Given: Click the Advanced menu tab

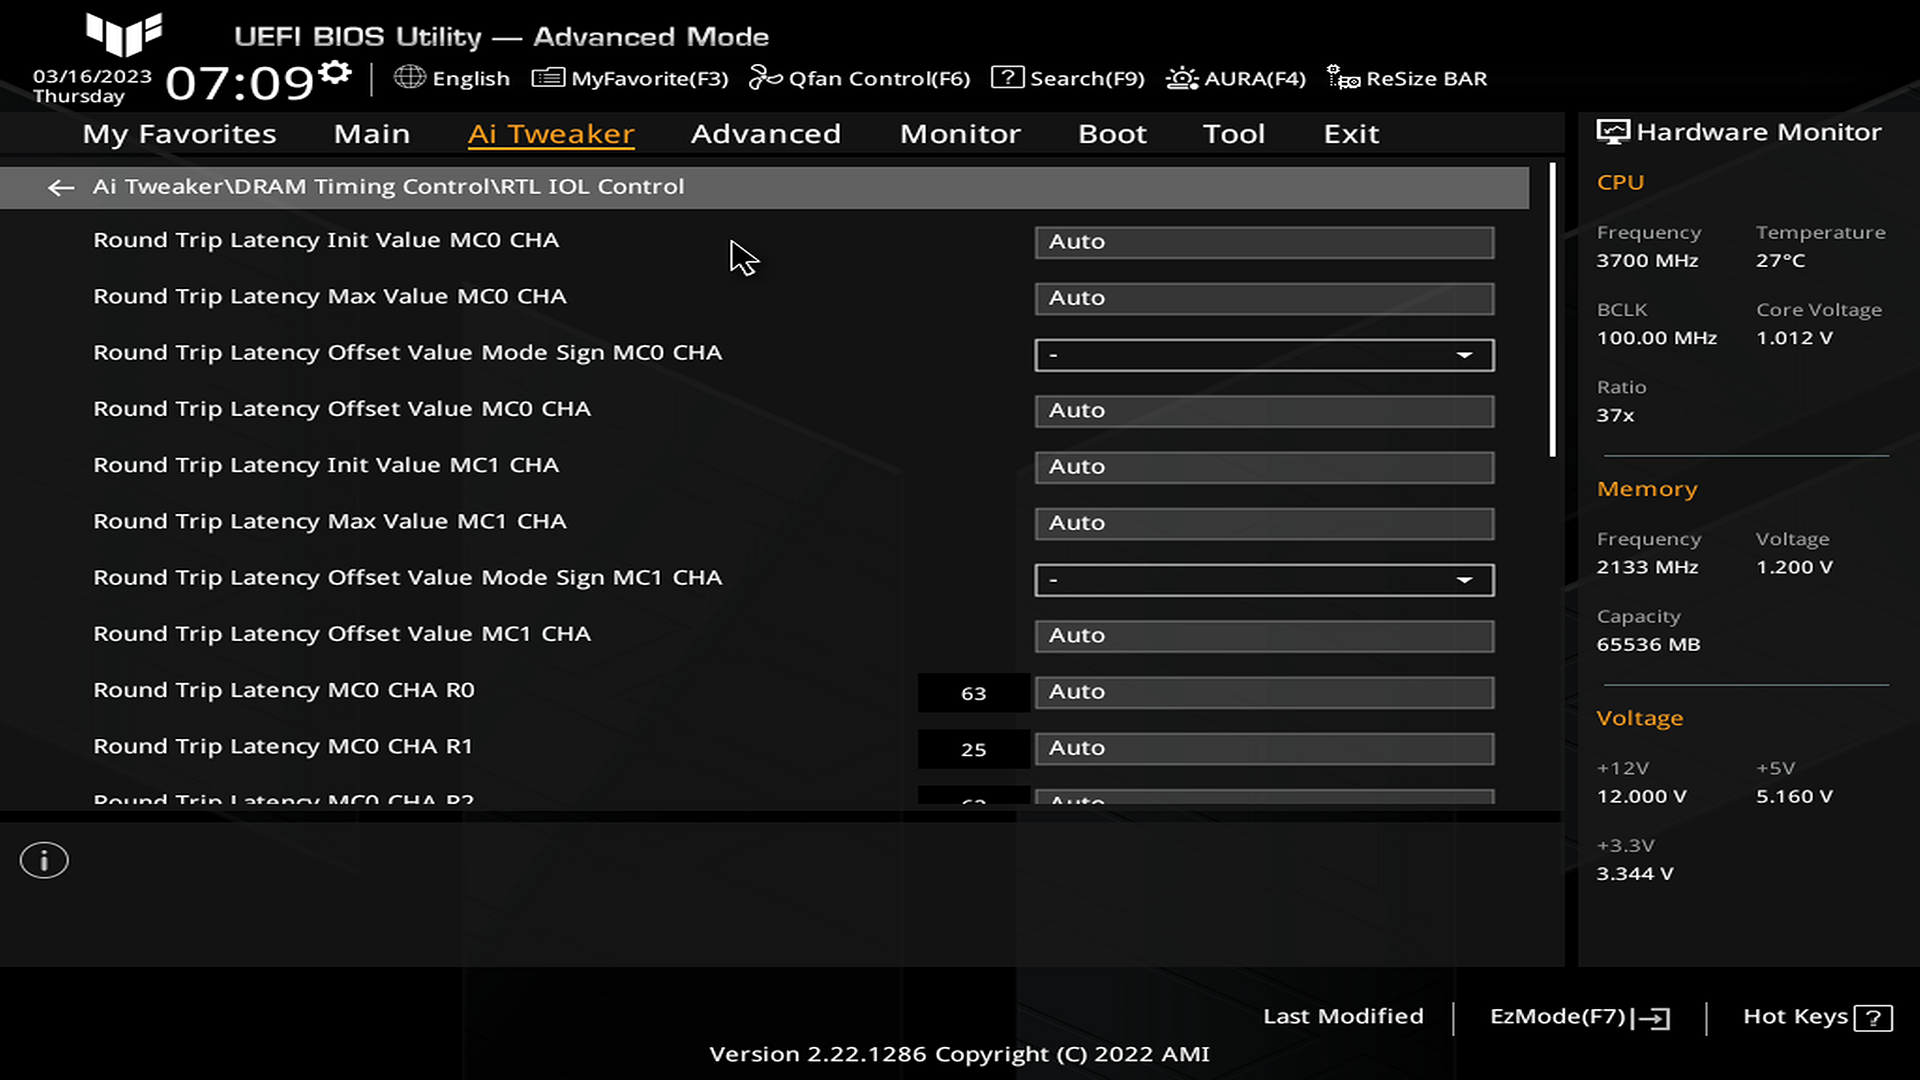Looking at the screenshot, I should [x=766, y=133].
